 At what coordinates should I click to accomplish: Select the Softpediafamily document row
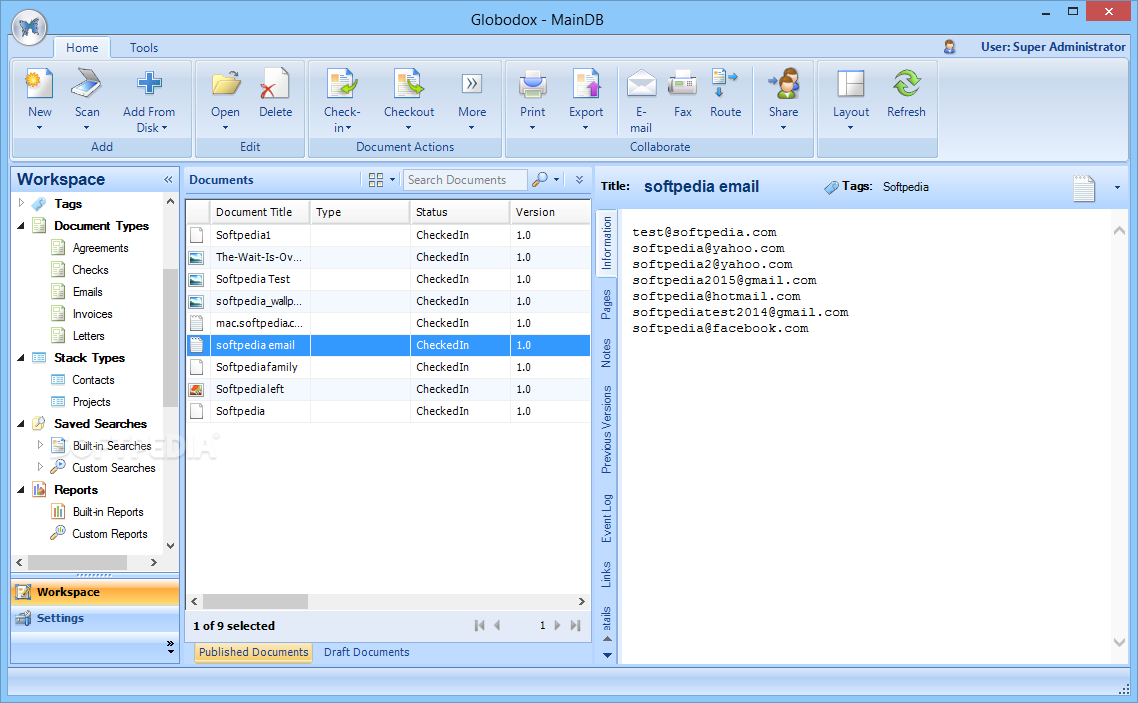coord(388,367)
